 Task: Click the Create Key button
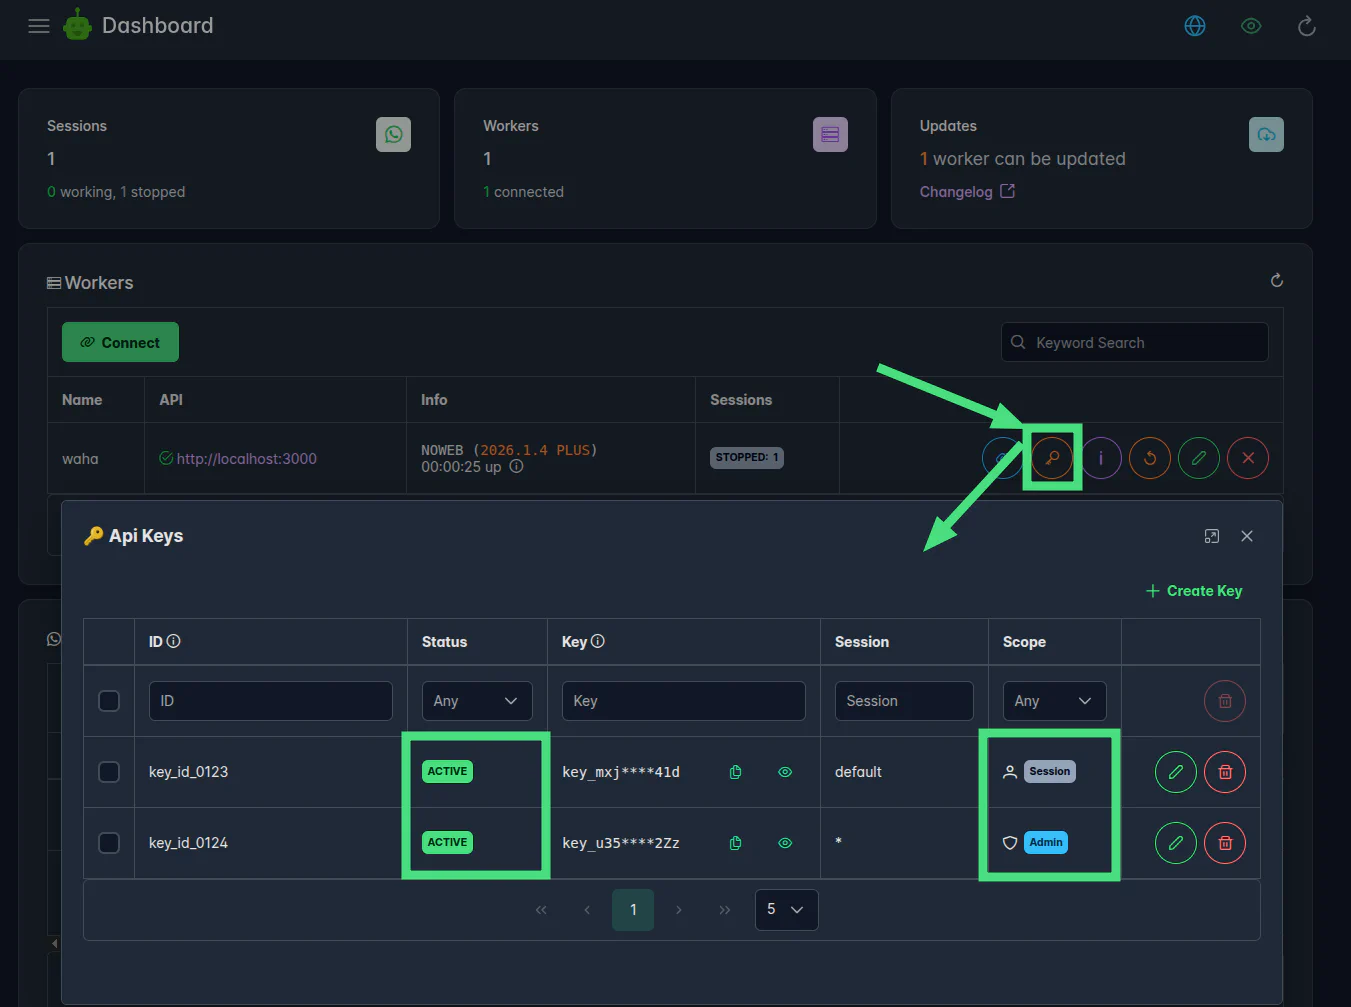[x=1194, y=591]
